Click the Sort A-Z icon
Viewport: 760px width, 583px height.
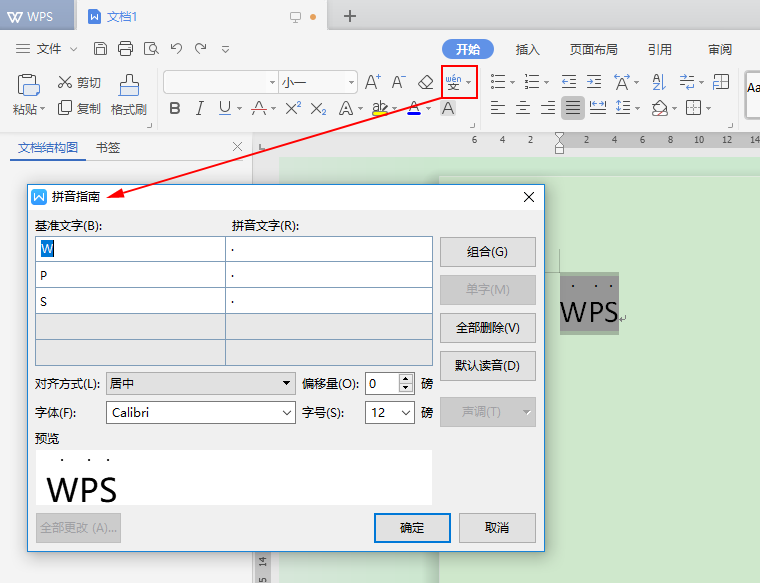[659, 81]
